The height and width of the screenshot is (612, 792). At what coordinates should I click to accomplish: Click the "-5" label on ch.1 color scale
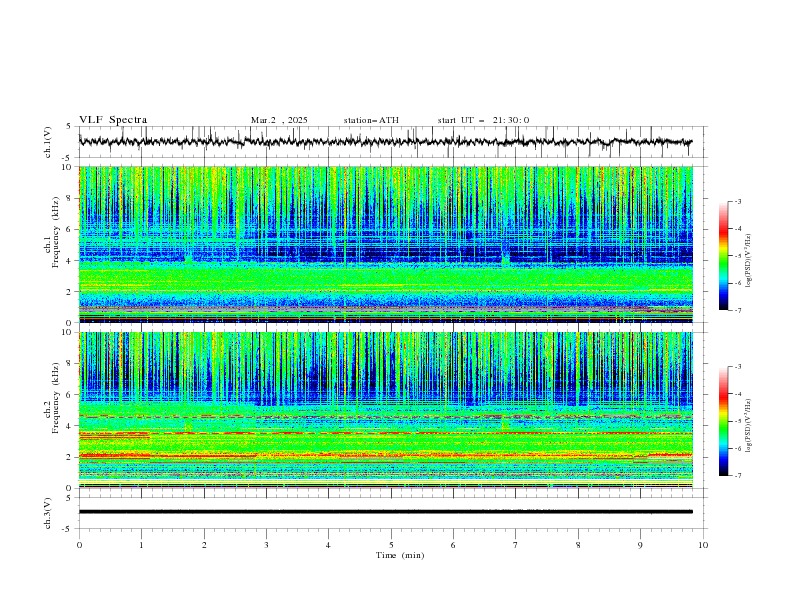point(737,256)
